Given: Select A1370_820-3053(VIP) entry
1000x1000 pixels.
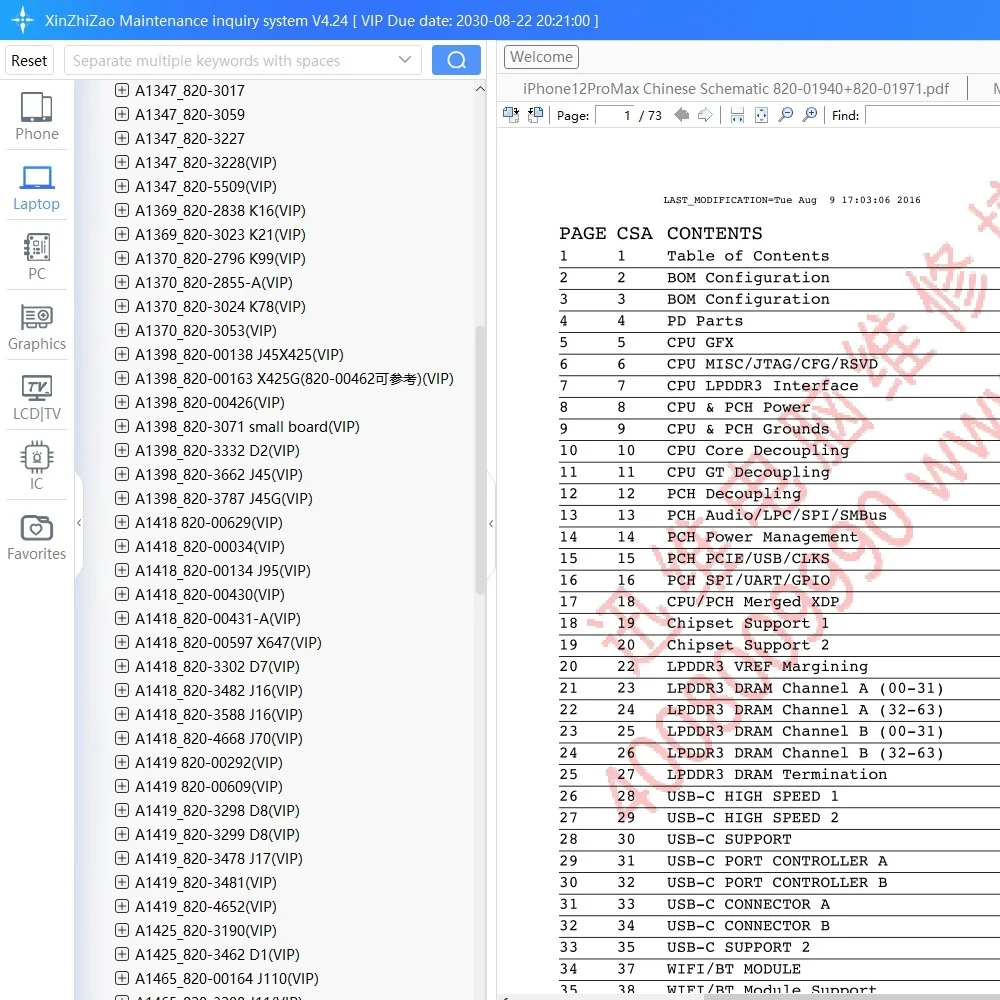Looking at the screenshot, I should (205, 331).
